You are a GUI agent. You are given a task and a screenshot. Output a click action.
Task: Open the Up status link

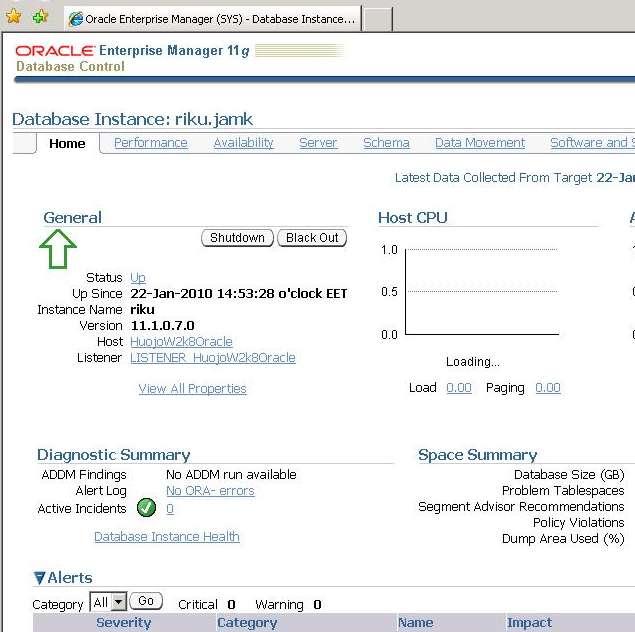coord(138,277)
